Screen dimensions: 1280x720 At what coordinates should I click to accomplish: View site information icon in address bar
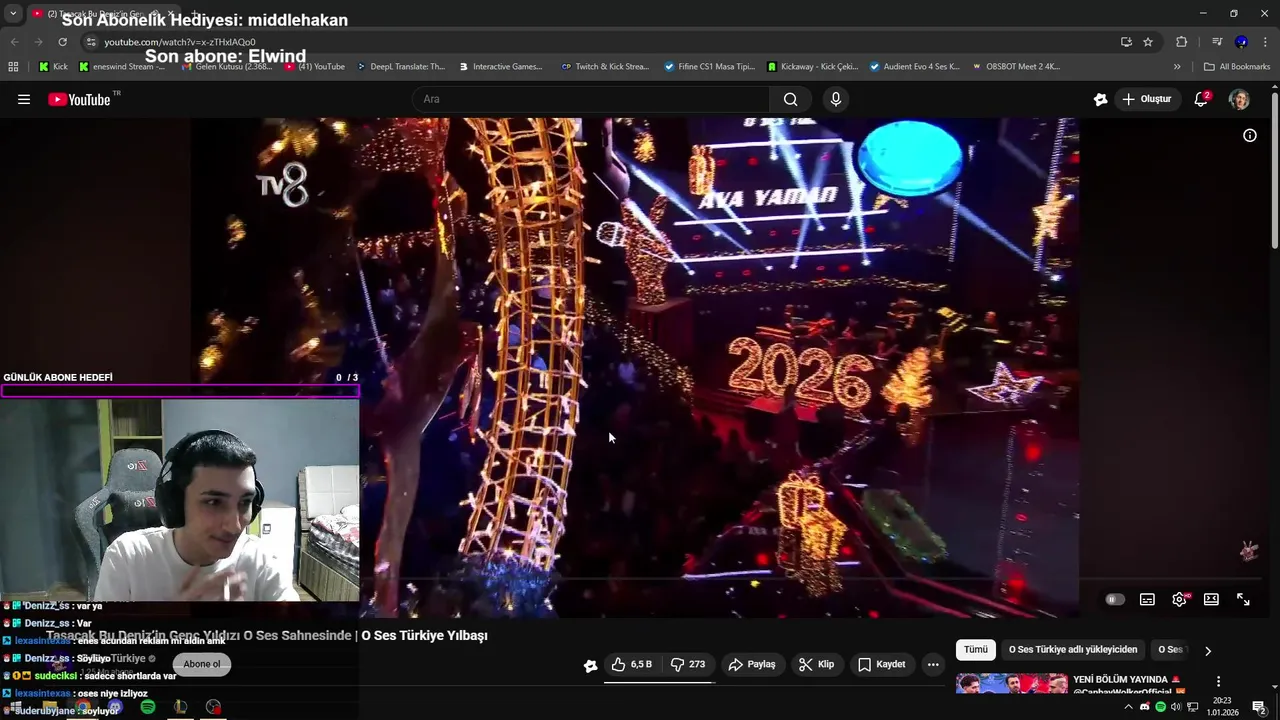pos(91,42)
